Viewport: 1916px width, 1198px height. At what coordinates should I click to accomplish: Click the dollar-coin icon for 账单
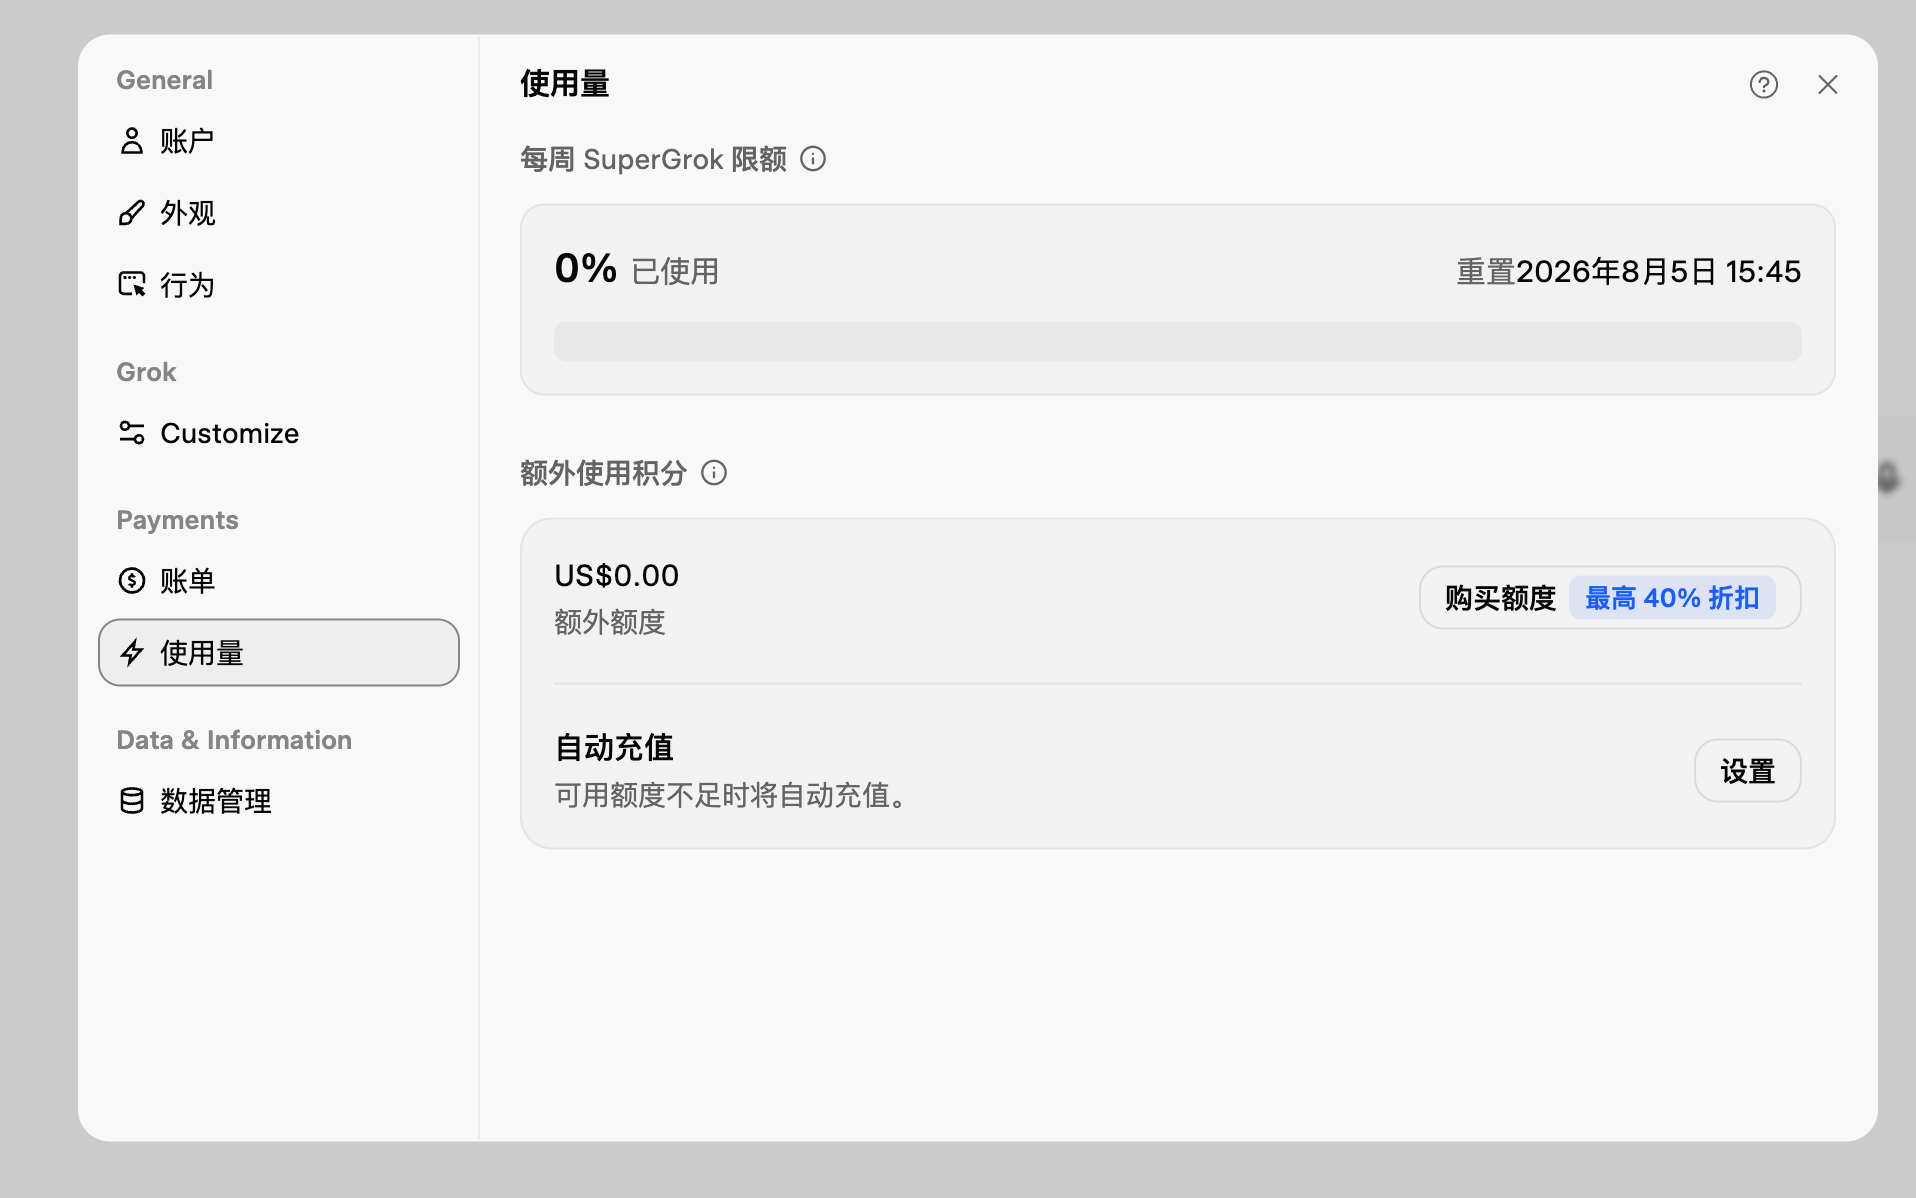pos(131,581)
